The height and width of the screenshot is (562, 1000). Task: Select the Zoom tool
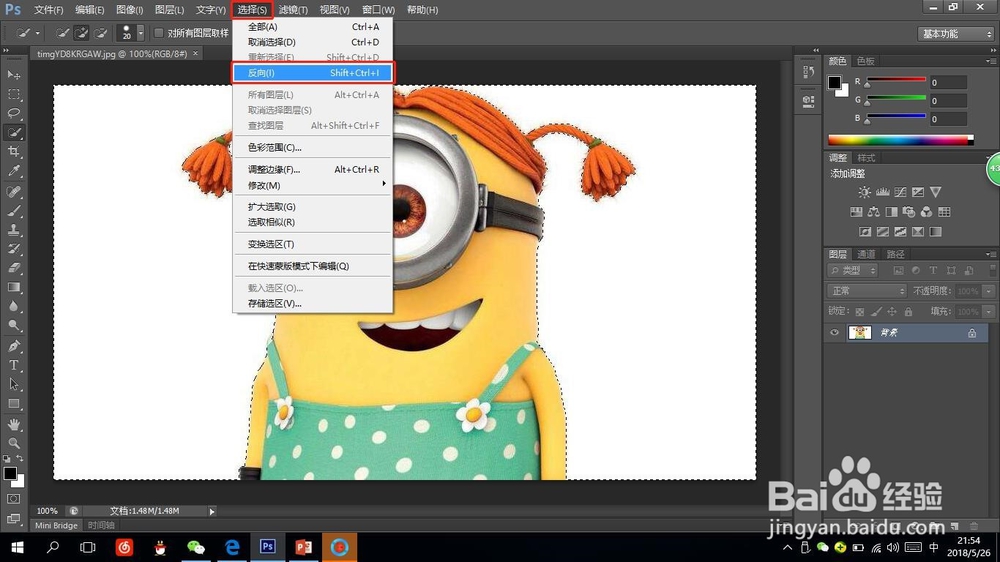pos(13,443)
